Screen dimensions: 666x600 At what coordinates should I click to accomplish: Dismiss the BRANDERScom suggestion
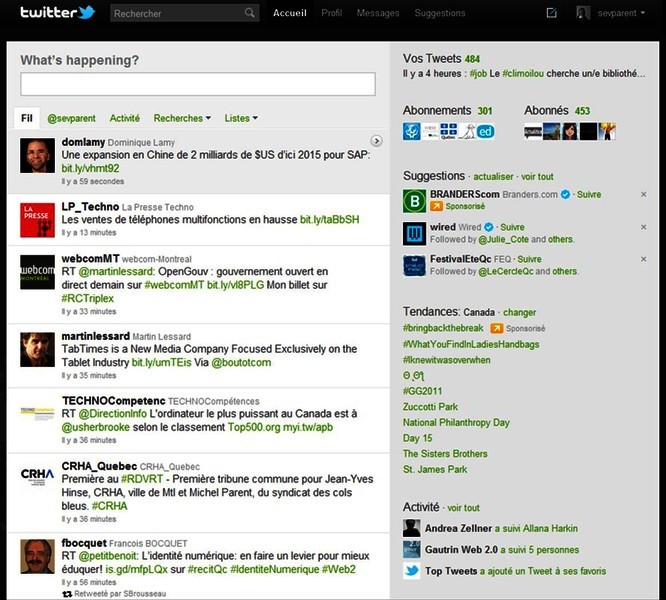pos(643,194)
